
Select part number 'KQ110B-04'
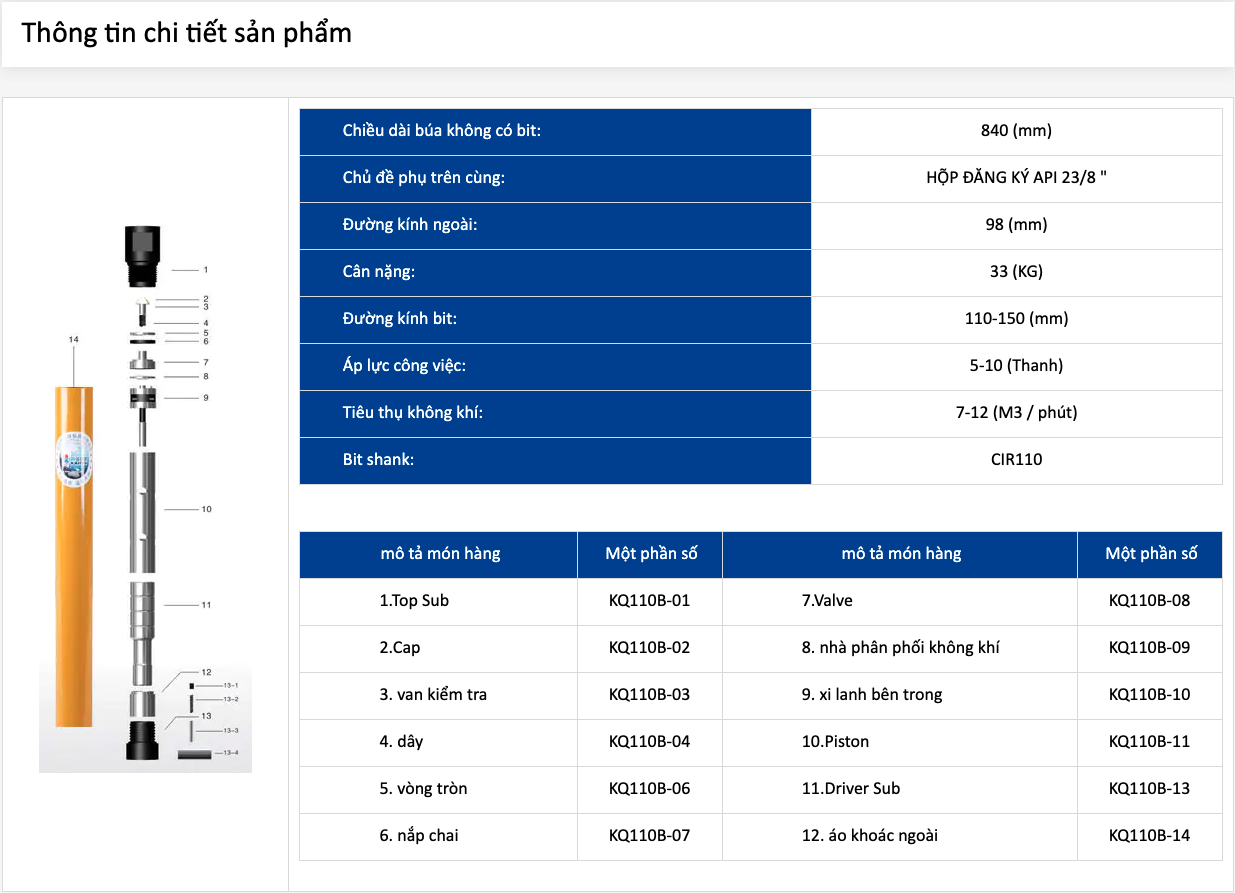(650, 742)
